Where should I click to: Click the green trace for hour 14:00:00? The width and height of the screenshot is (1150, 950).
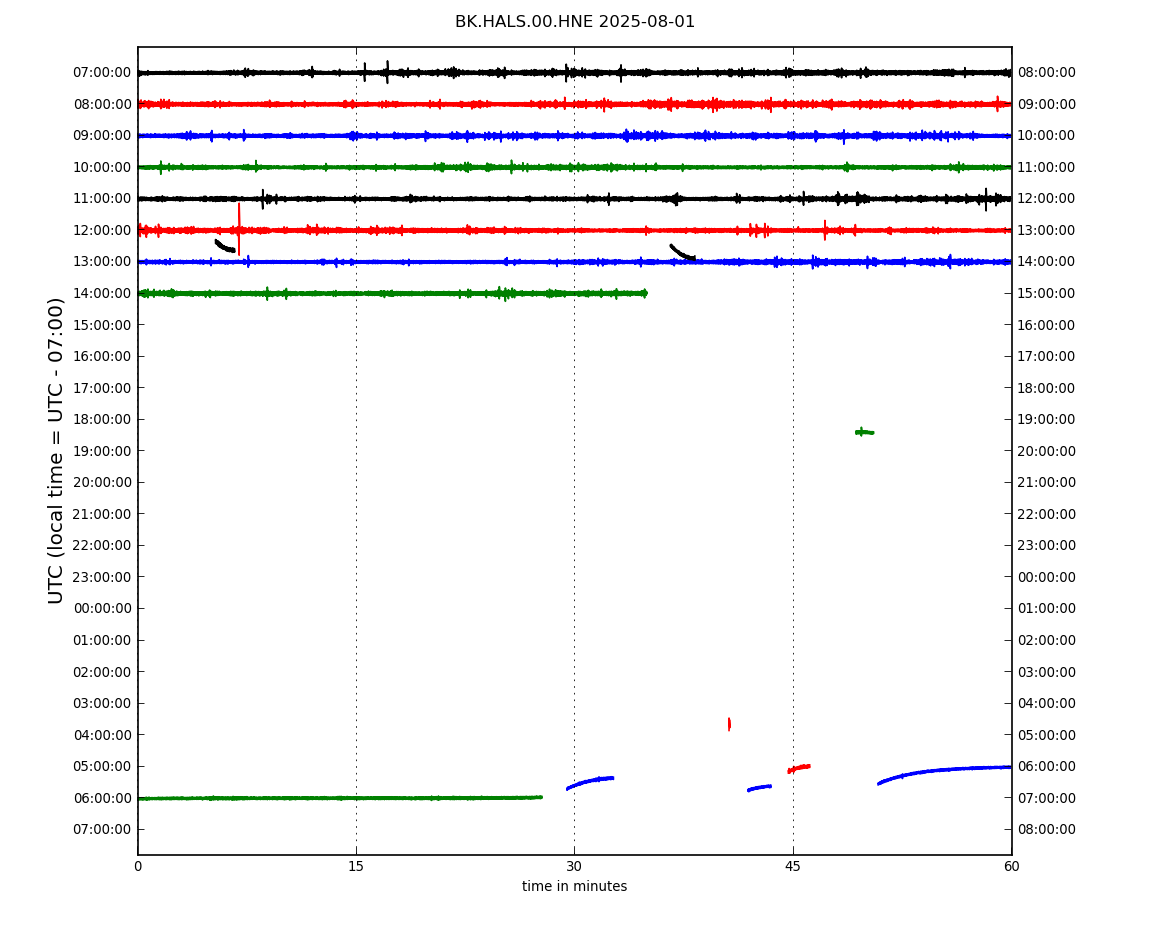(392, 293)
